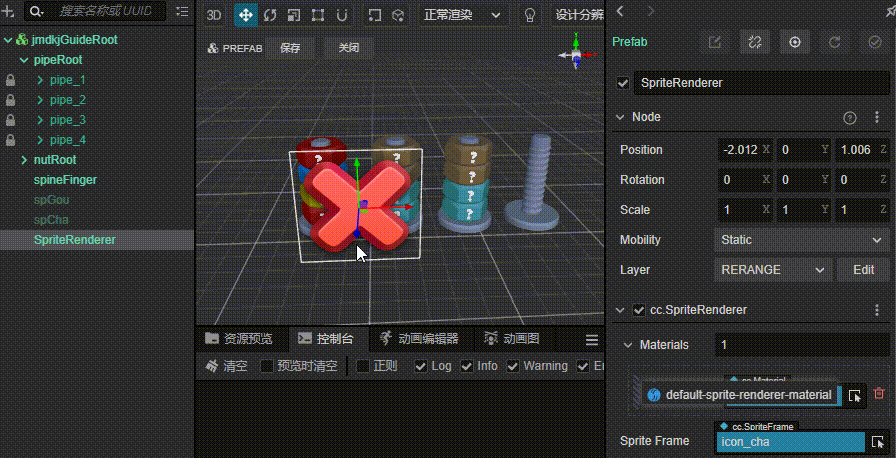The height and width of the screenshot is (458, 896).
Task: Select the Rotate gizmo tool
Action: click(x=270, y=15)
